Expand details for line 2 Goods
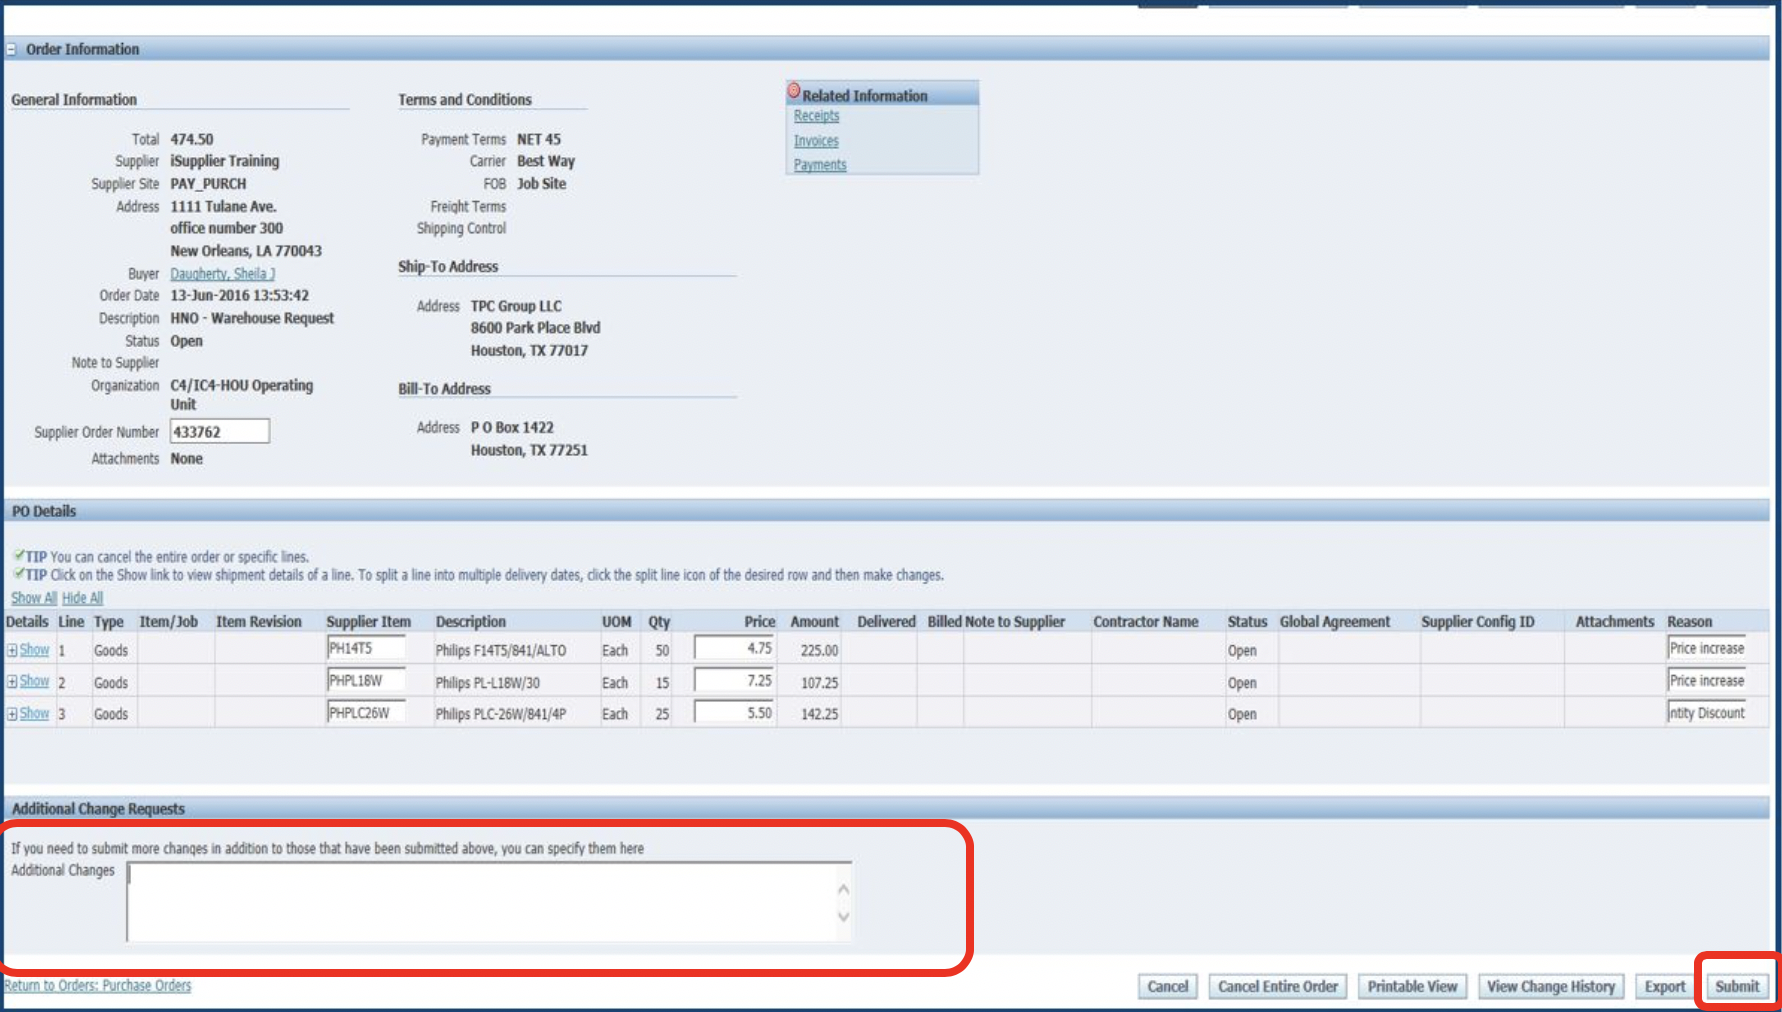This screenshot has height=1012, width=1782. (12, 682)
